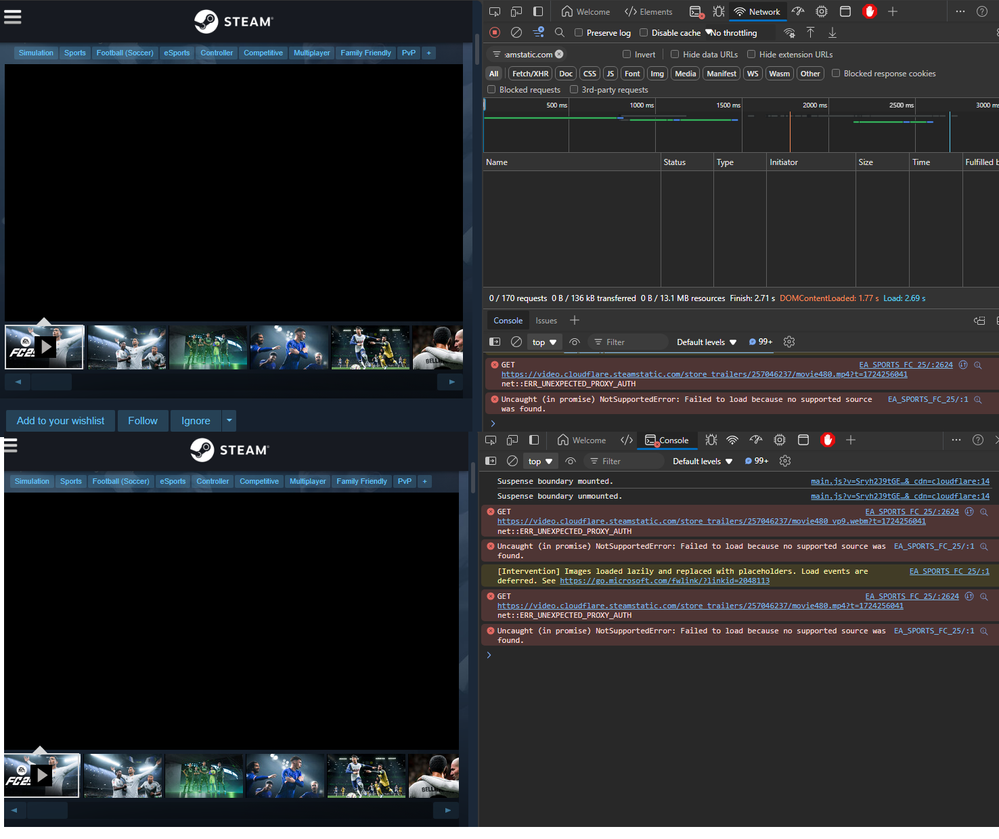Open hamburger menu in upper Steam page
The width and height of the screenshot is (999, 839).
point(13,17)
